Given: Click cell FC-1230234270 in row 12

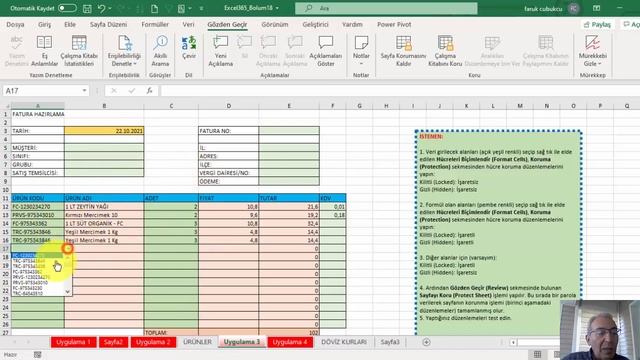Looking at the screenshot, I should coord(38,207).
